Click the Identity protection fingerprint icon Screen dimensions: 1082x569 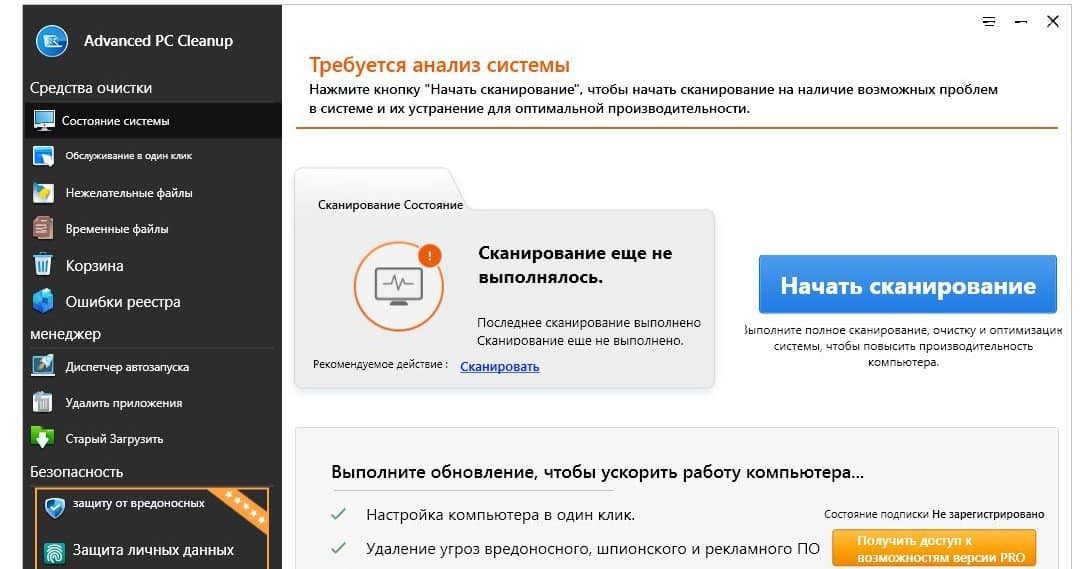(x=55, y=550)
